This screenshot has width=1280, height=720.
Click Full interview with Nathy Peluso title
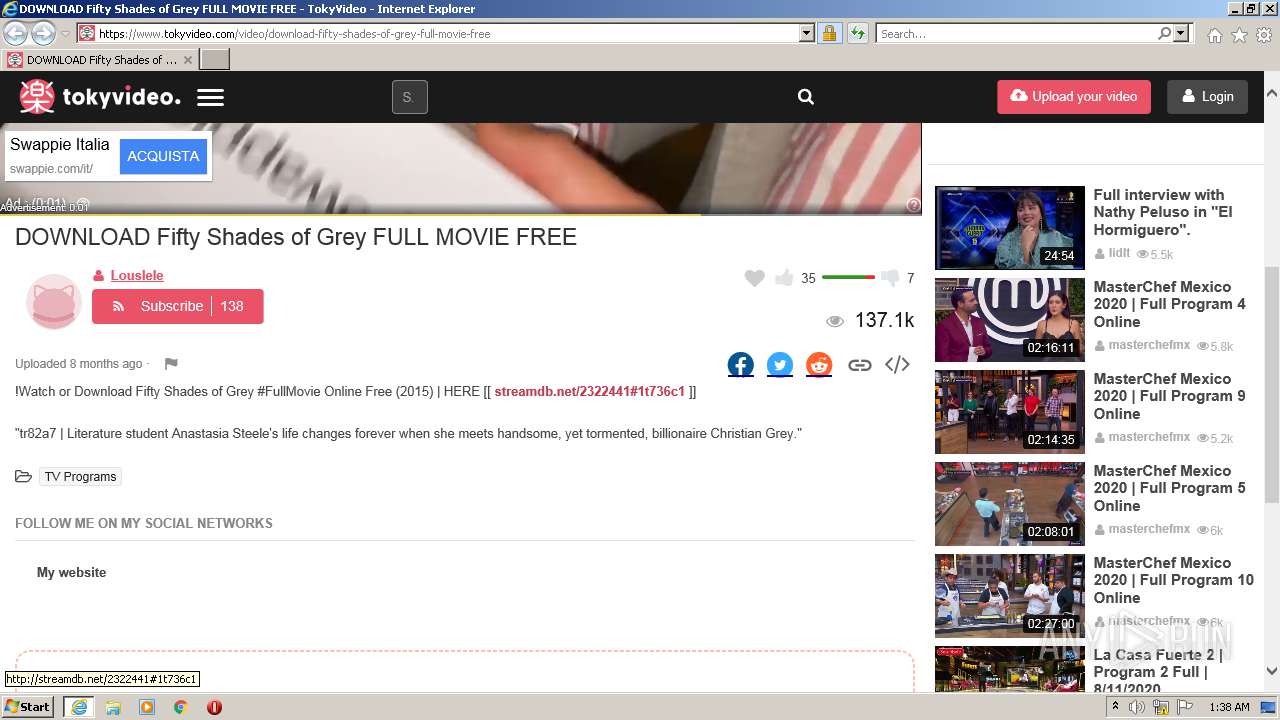click(x=1163, y=212)
